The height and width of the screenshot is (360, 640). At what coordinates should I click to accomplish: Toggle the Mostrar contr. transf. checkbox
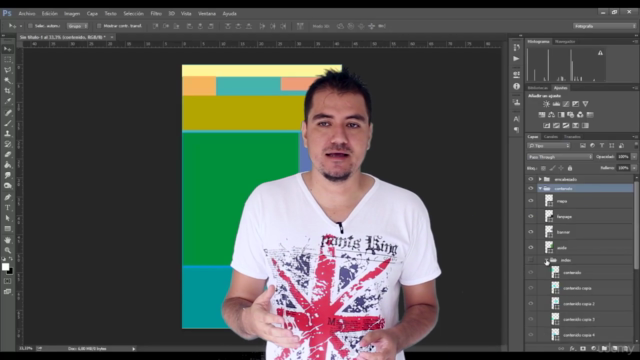coord(99,26)
